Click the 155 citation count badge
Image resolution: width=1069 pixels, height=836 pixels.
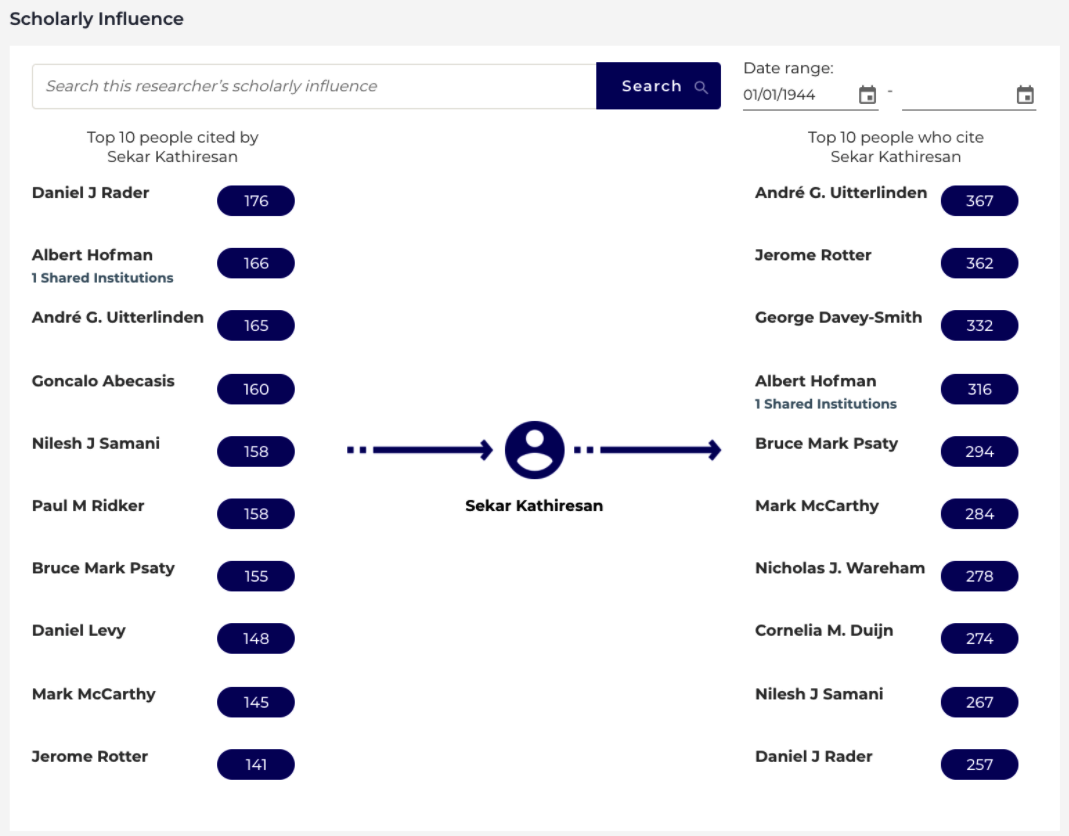click(x=256, y=576)
